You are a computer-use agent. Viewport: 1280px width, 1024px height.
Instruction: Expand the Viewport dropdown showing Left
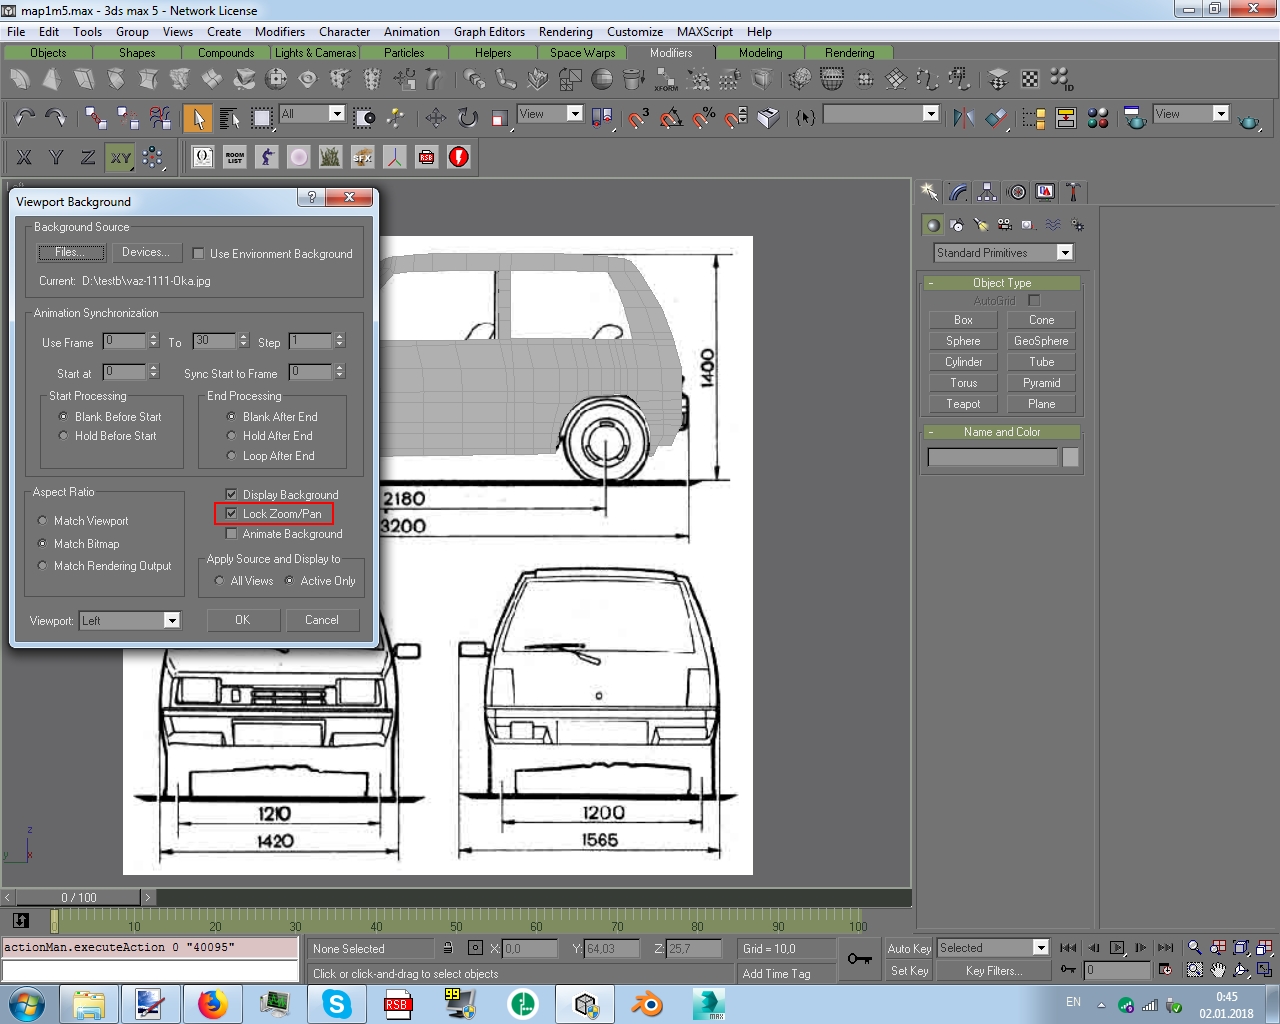tap(171, 621)
